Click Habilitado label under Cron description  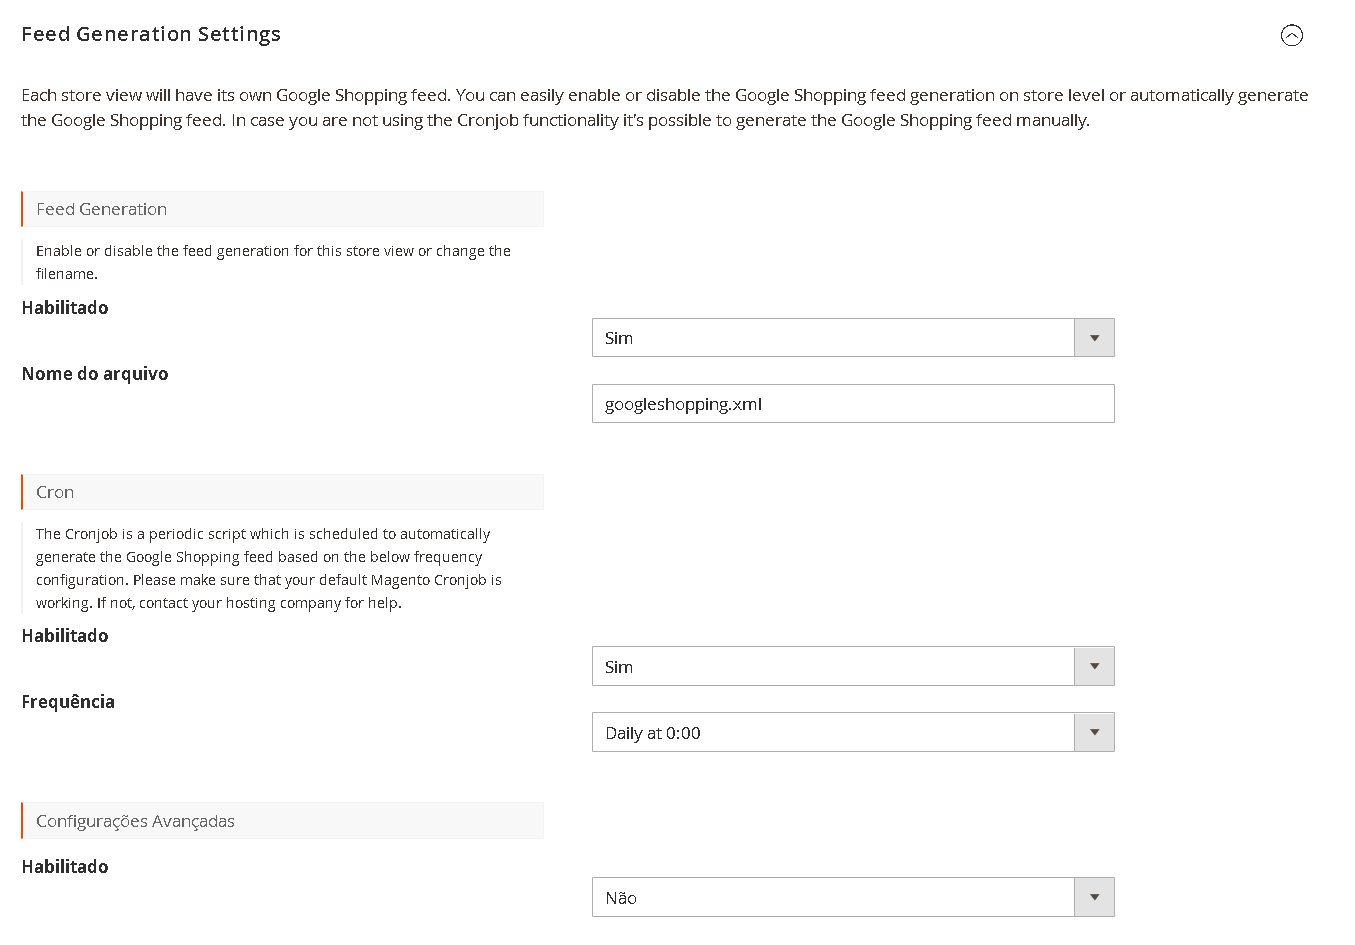65,636
